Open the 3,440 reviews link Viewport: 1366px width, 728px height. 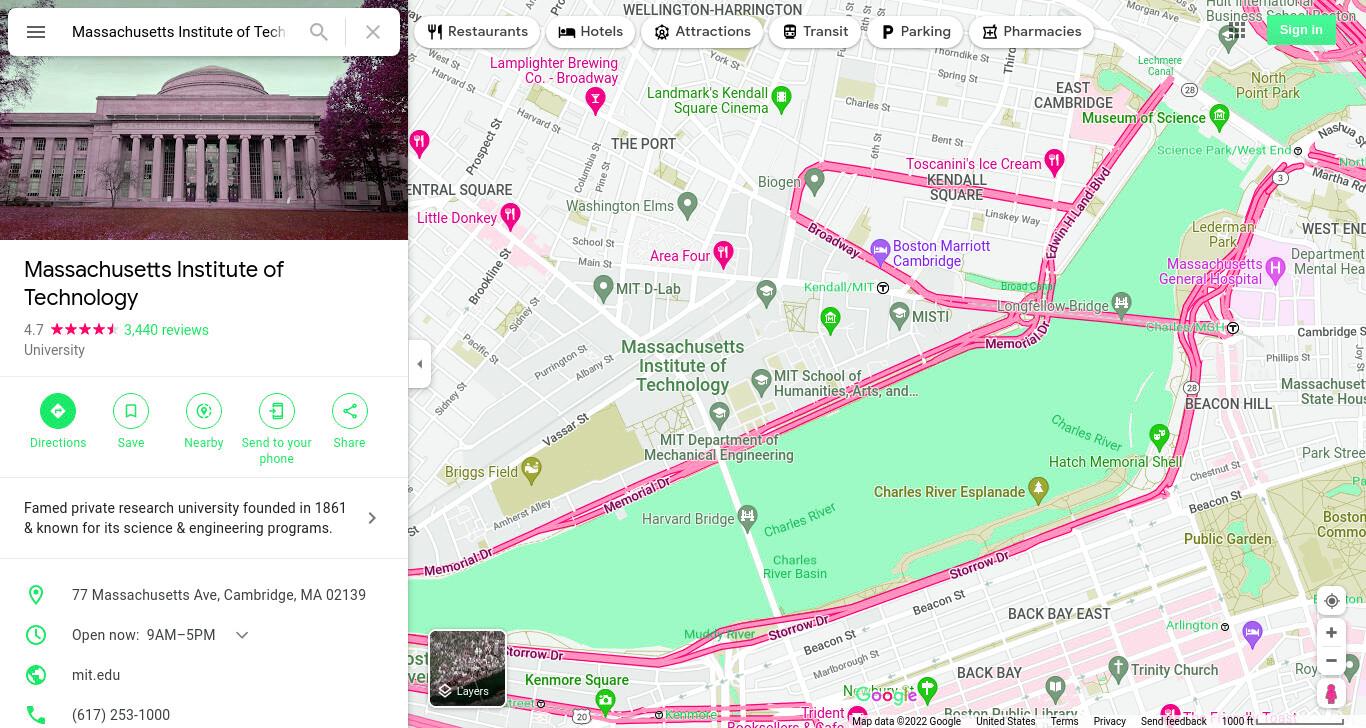pos(166,330)
